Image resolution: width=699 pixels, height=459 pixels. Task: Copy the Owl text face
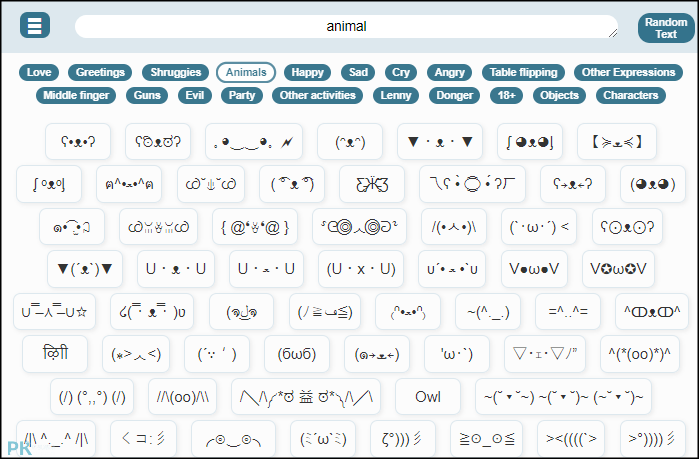(428, 397)
